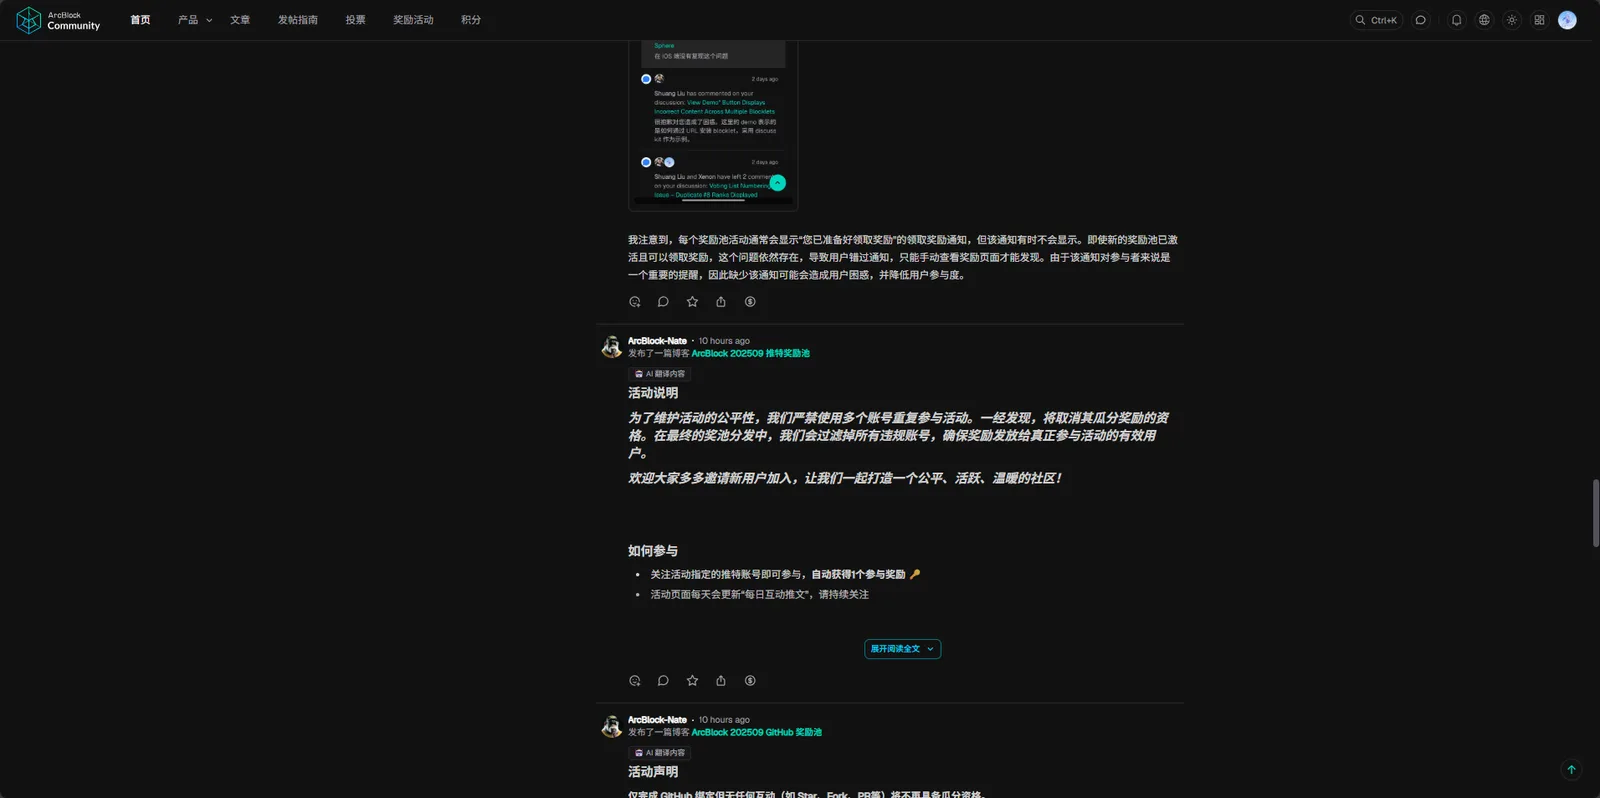Click the page vertical scrollbar thumb
The width and height of the screenshot is (1600, 798).
[x=1596, y=513]
